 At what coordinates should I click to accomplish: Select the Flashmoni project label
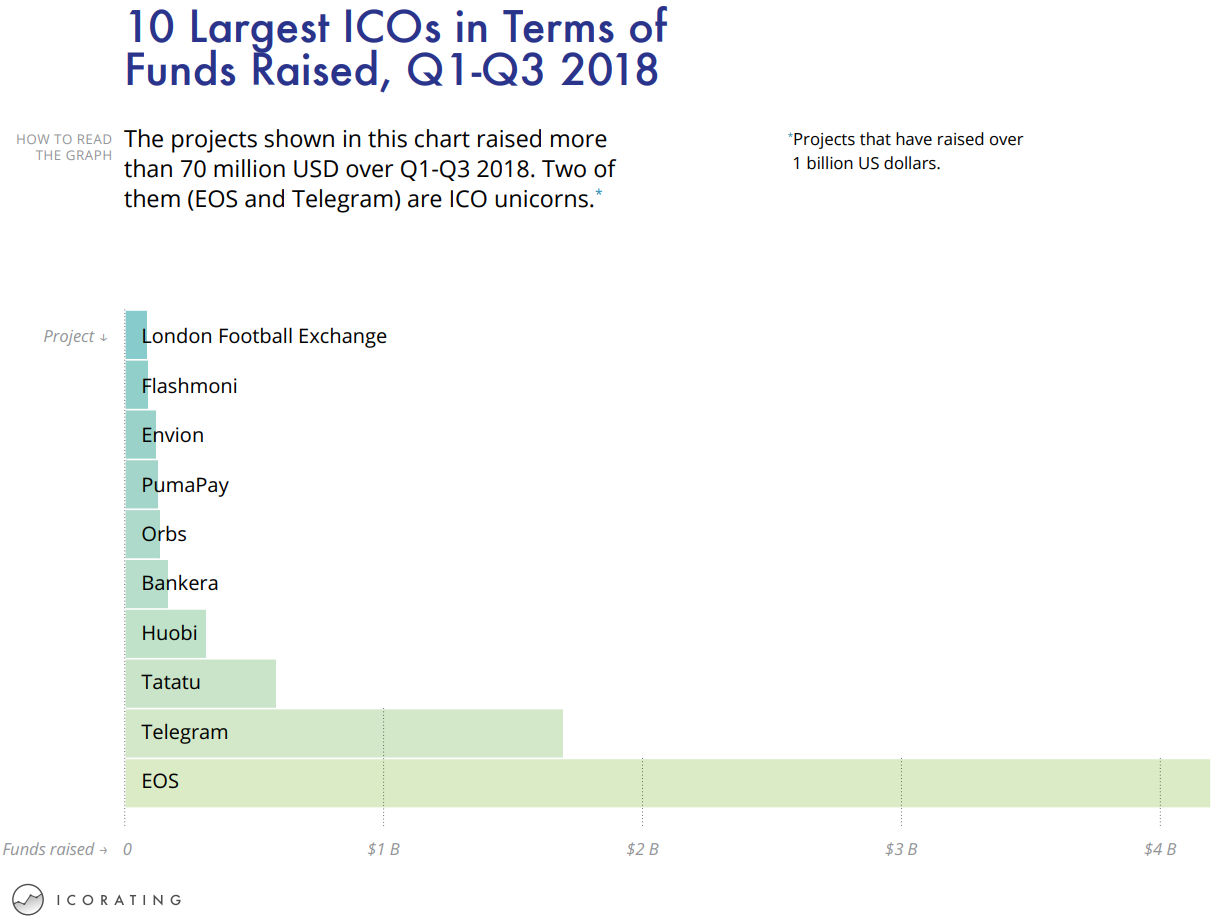pyautogui.click(x=190, y=386)
